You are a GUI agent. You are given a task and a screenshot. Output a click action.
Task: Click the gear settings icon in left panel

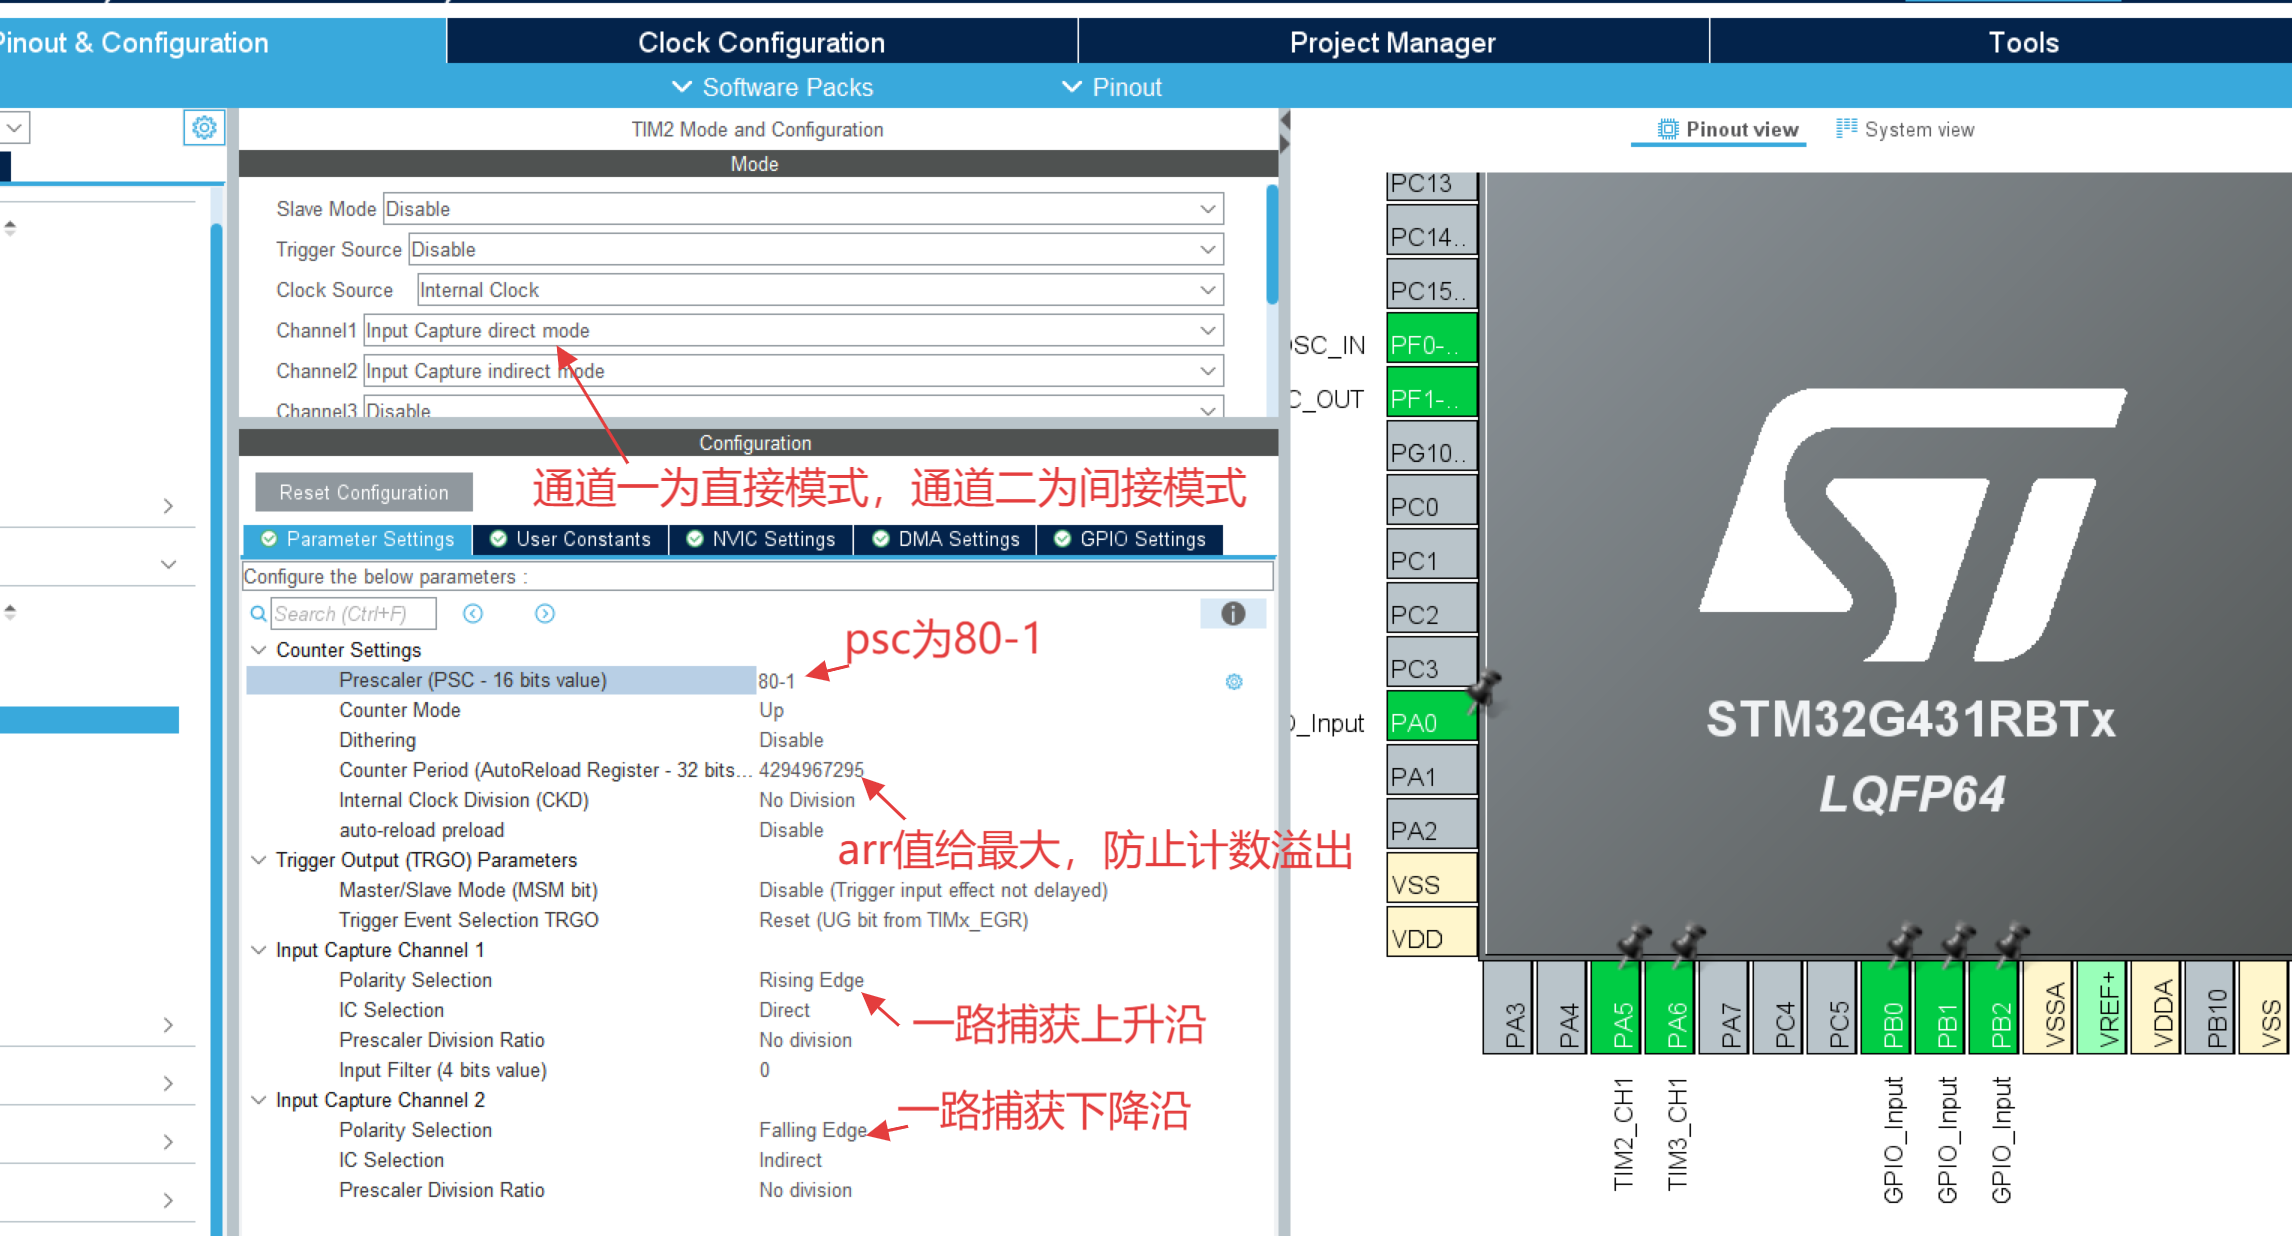pos(204,128)
